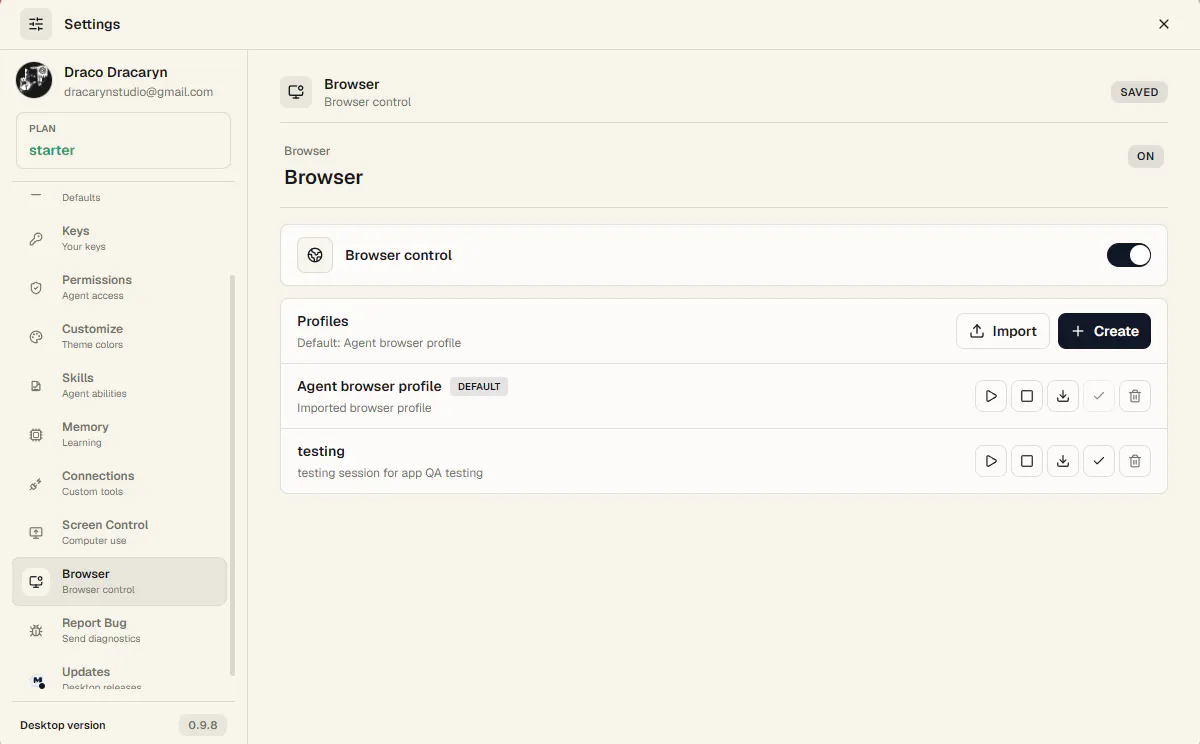Create a new browser profile
The height and width of the screenshot is (744, 1200).
[1104, 331]
